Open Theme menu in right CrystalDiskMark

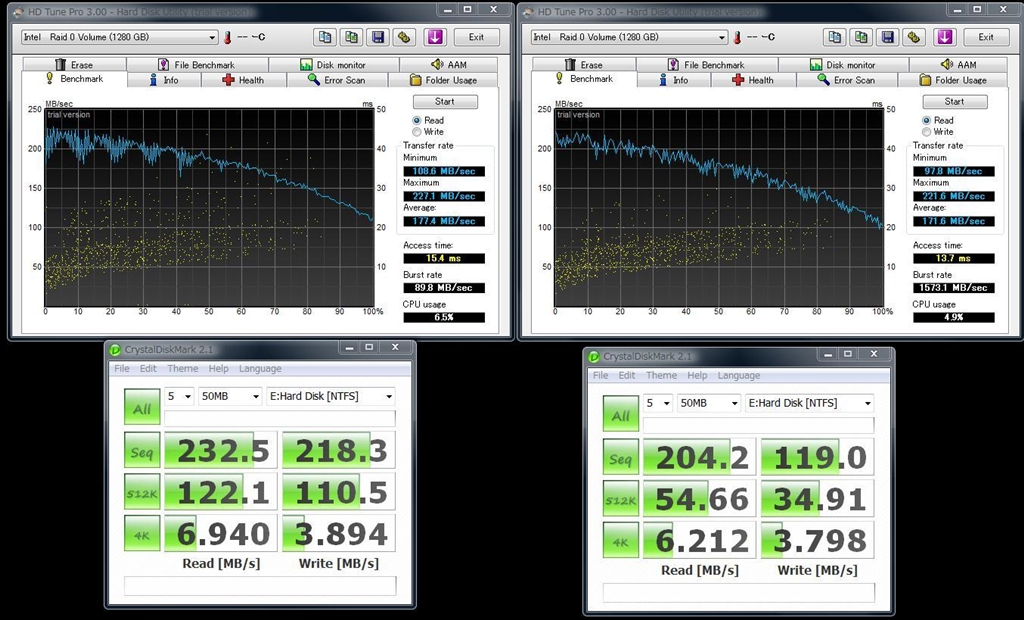[661, 376]
